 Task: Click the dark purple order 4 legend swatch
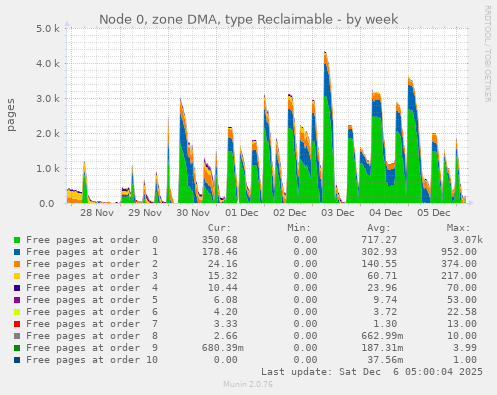pos(17,288)
